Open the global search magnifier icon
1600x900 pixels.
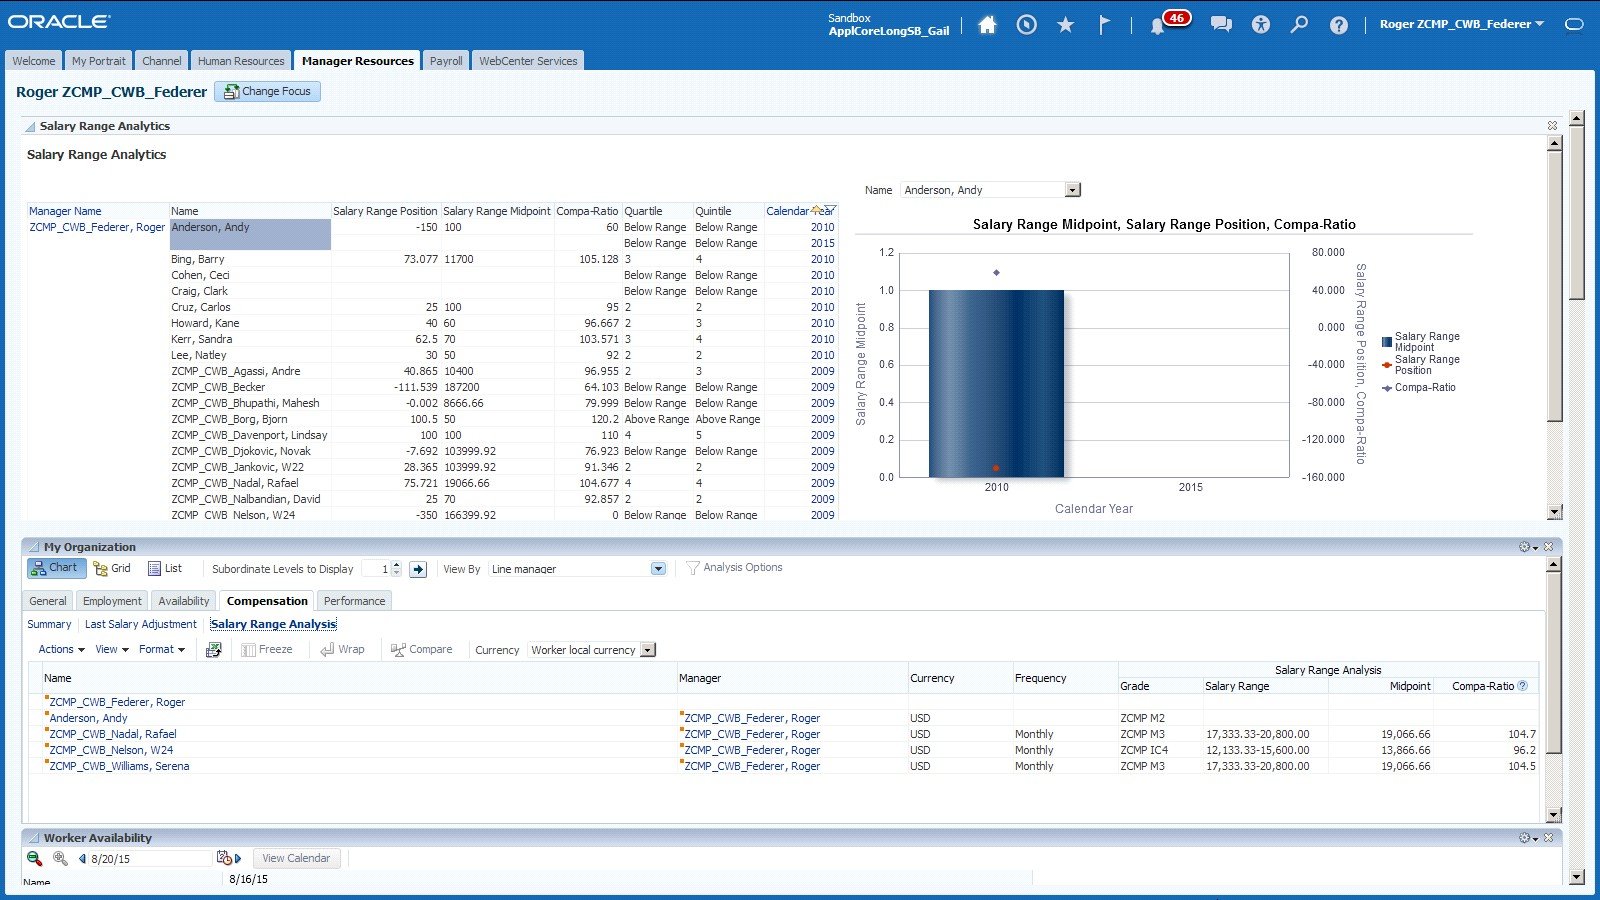(x=1299, y=24)
